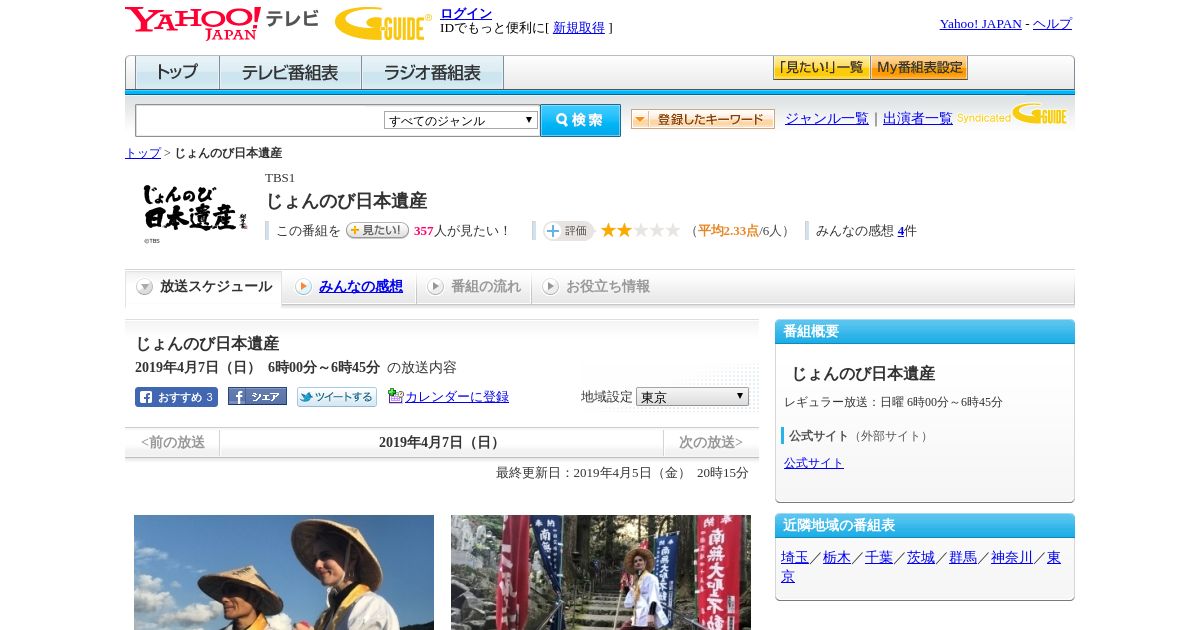Select the トップ navigation tab
Image resolution: width=1200 pixels, height=630 pixels.
pos(177,73)
